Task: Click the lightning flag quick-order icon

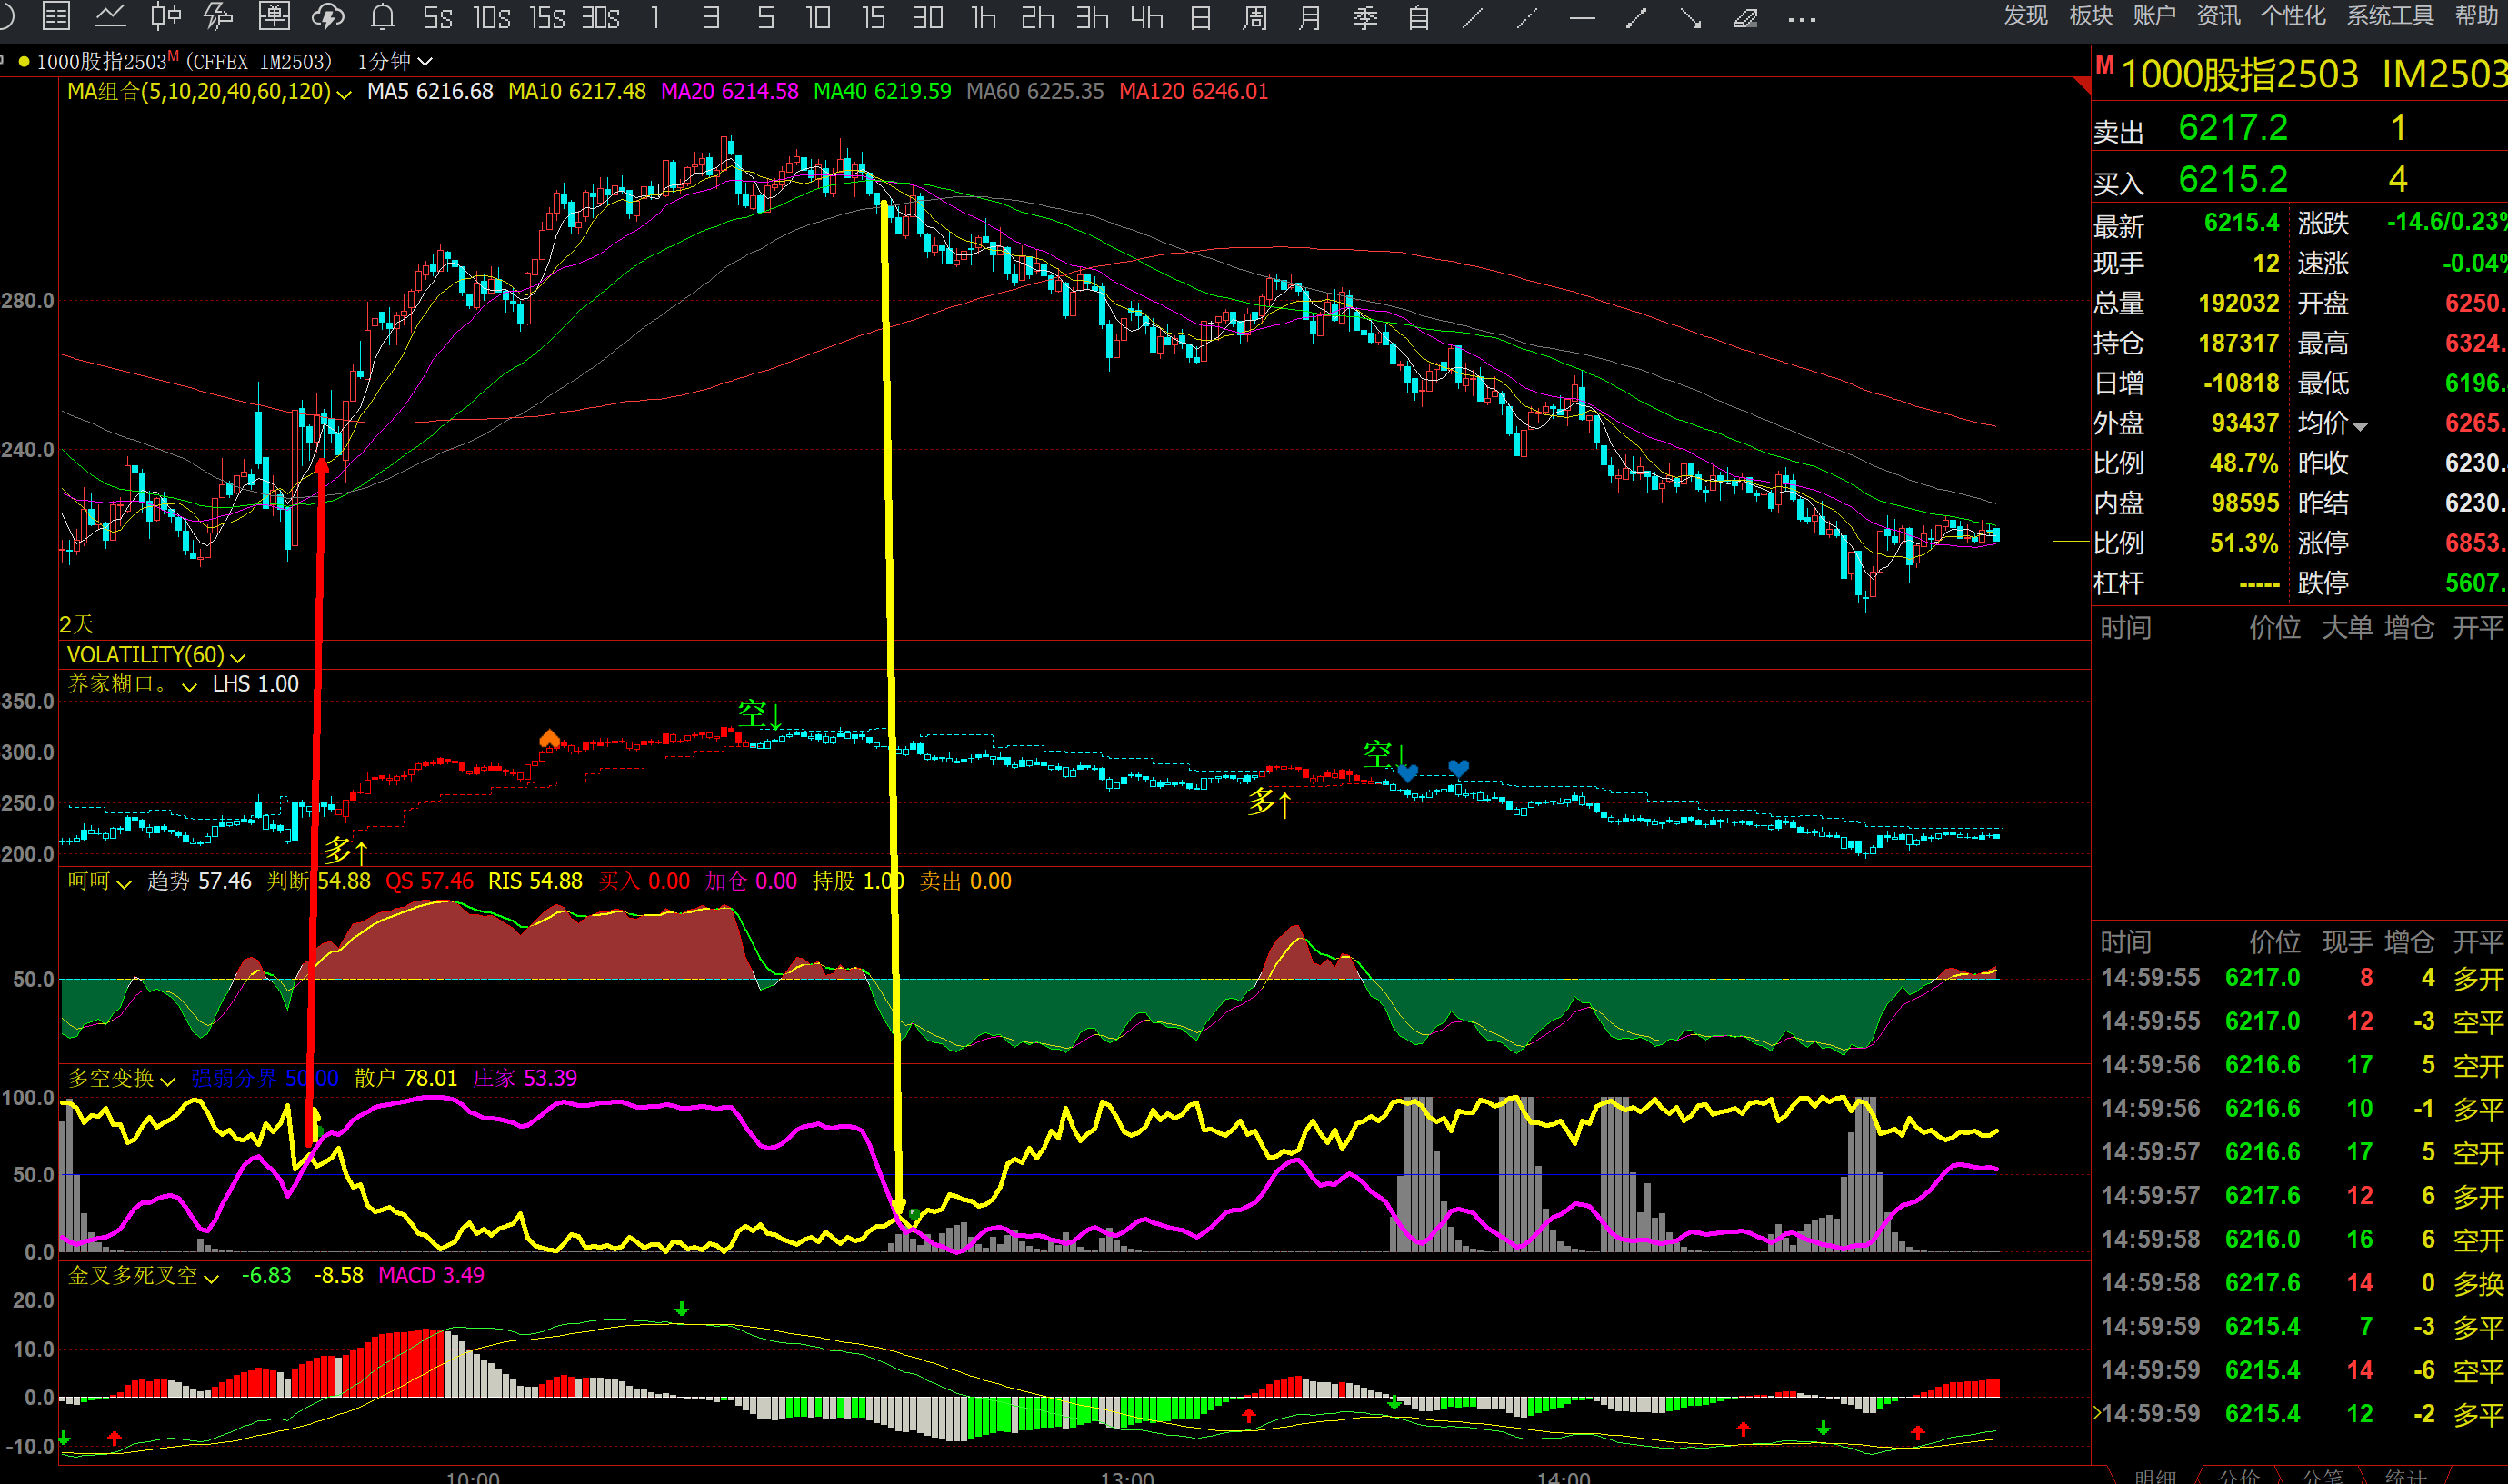Action: 219,17
